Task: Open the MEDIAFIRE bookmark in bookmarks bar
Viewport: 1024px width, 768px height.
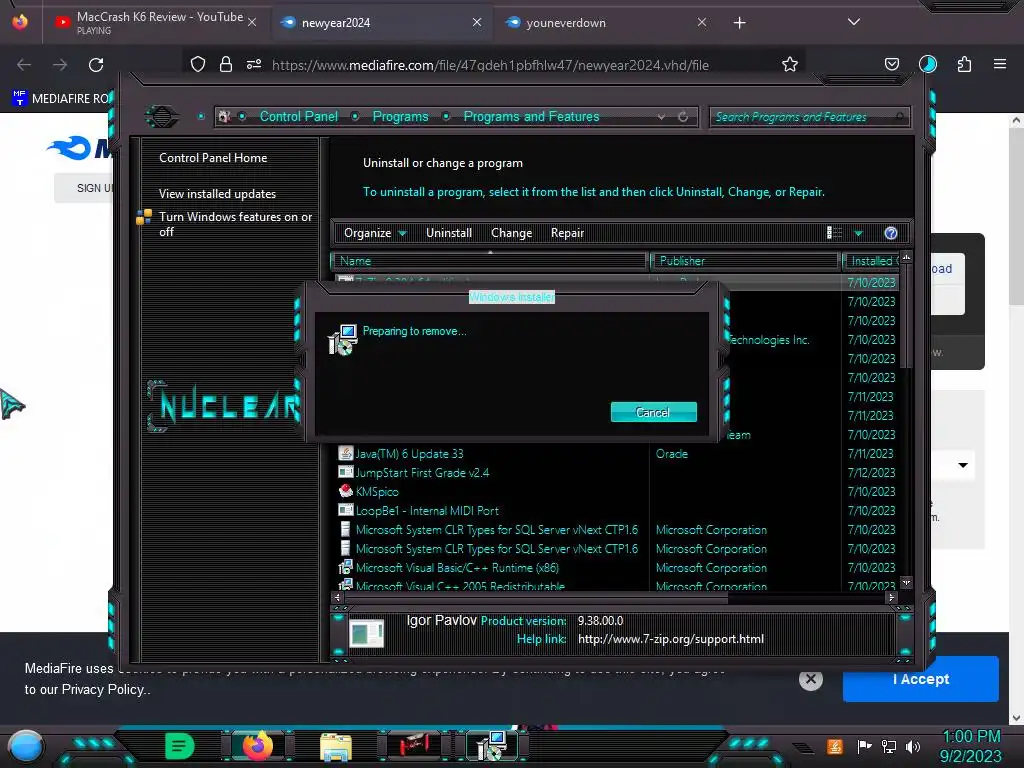Action: pyautogui.click(x=62, y=99)
